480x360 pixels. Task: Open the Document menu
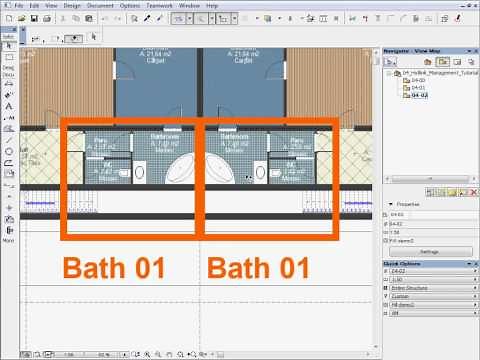[100, 6]
